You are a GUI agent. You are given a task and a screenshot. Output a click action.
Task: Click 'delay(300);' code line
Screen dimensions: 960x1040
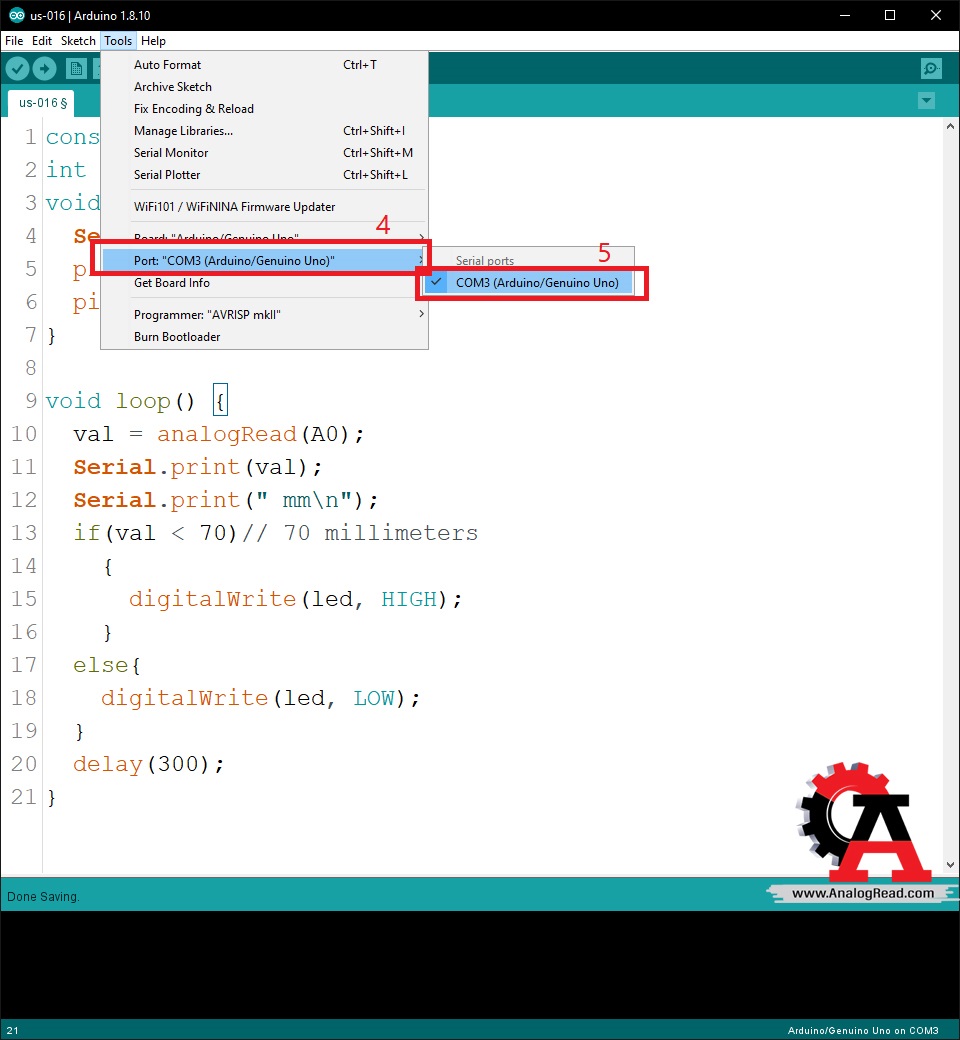149,764
